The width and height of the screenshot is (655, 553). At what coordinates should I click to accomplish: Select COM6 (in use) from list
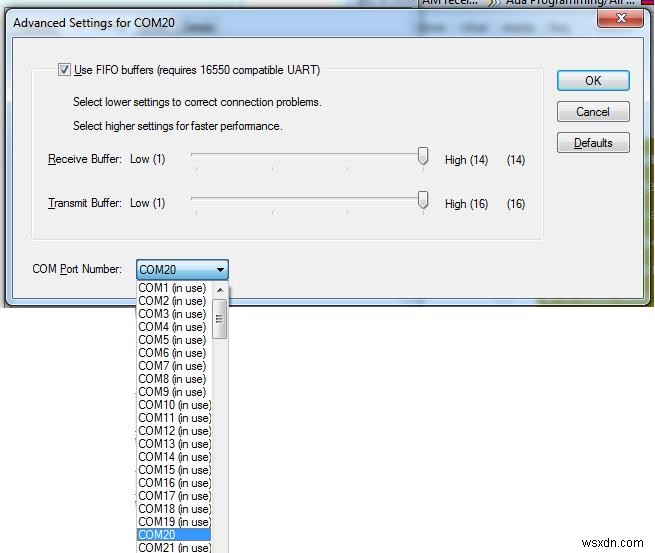pyautogui.click(x=174, y=353)
